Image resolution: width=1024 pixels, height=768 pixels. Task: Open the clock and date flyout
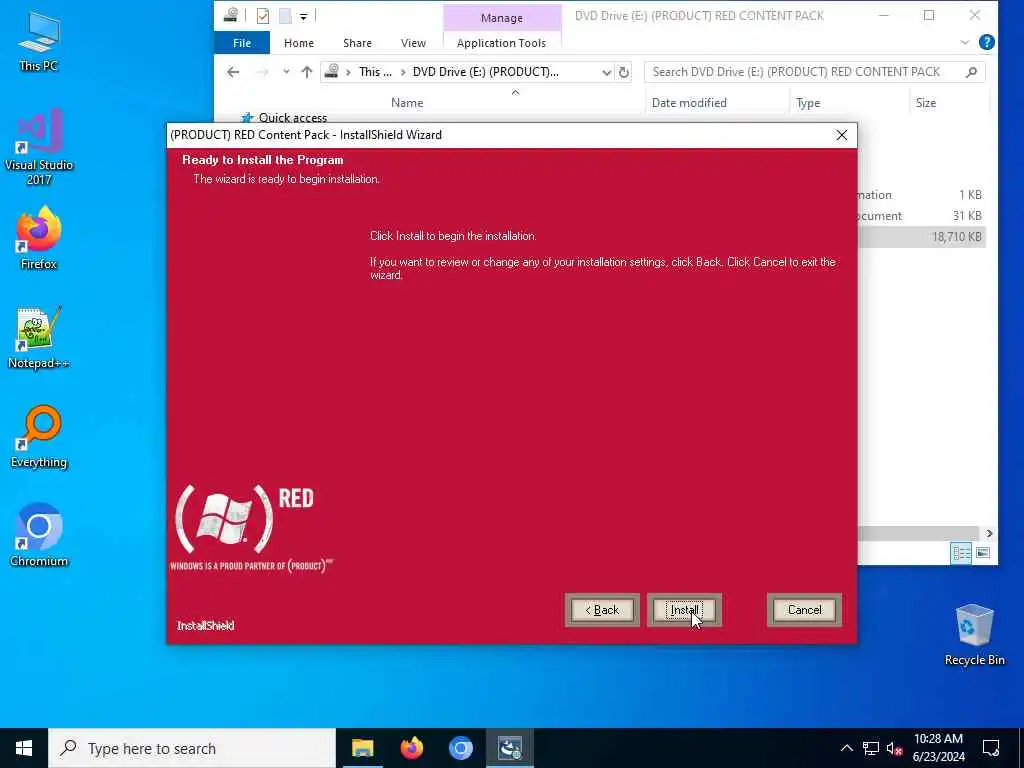coord(938,748)
